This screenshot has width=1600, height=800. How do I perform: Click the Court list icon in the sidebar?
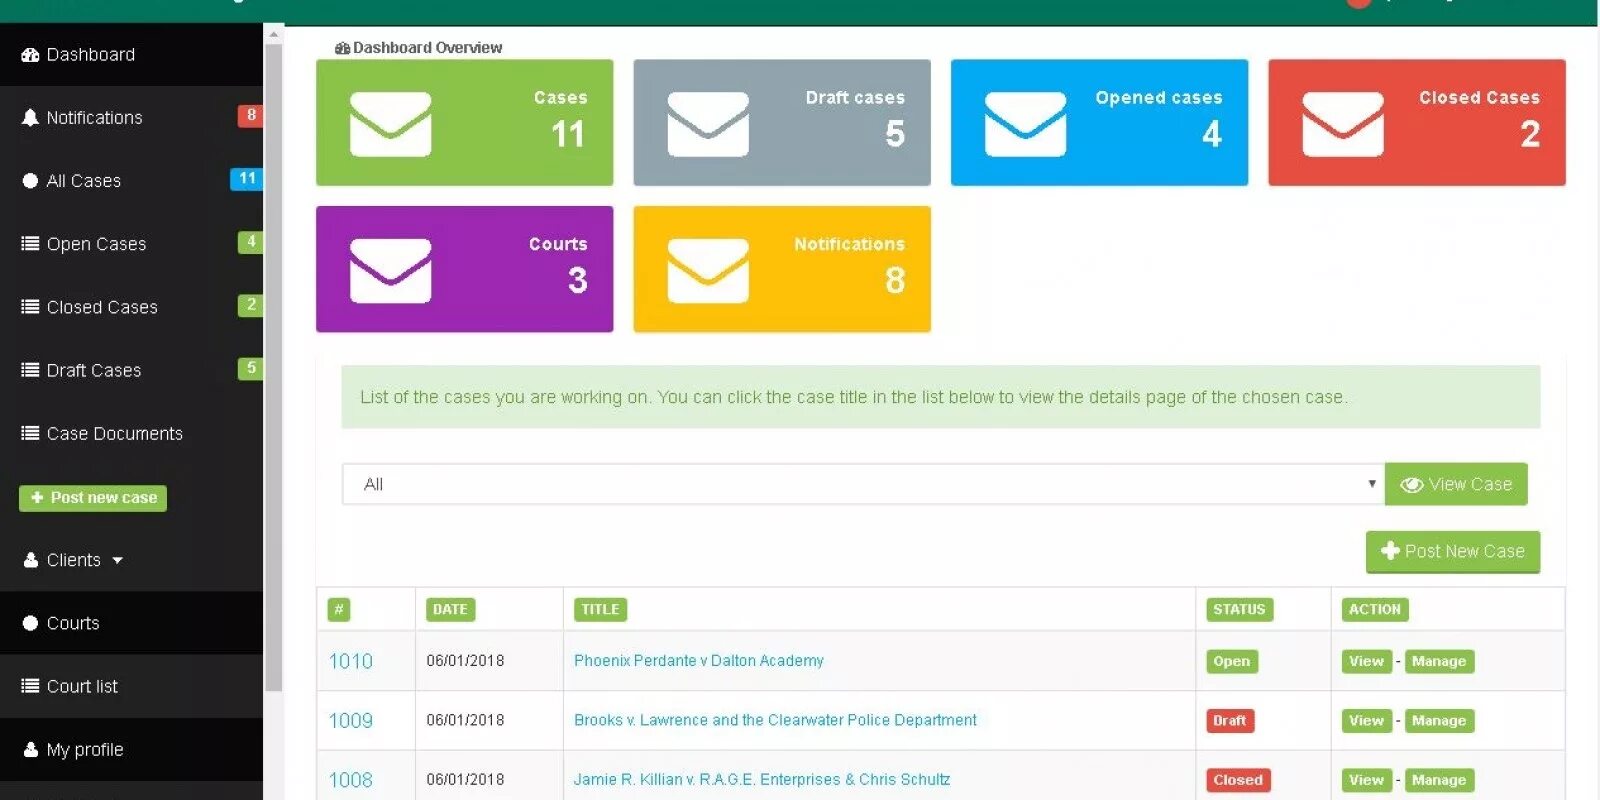click(x=30, y=686)
